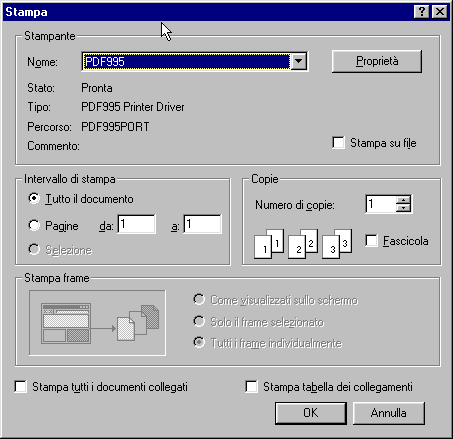Increase number of copies with up arrow
Image resolution: width=453 pixels, height=439 pixels.
403,200
